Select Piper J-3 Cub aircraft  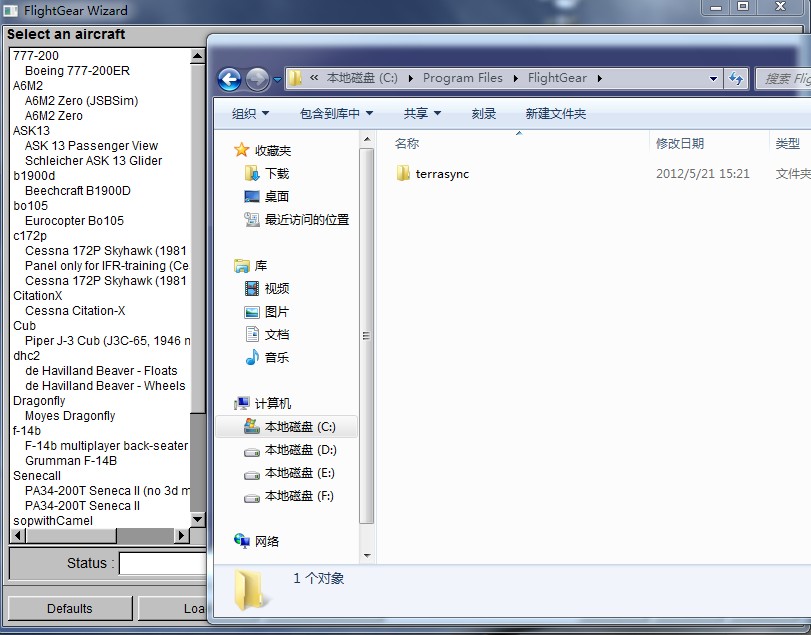107,340
